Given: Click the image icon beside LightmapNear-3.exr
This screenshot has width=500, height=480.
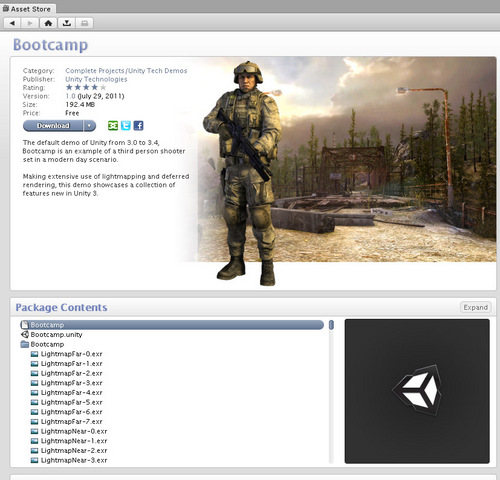Looking at the screenshot, I should (x=34, y=460).
